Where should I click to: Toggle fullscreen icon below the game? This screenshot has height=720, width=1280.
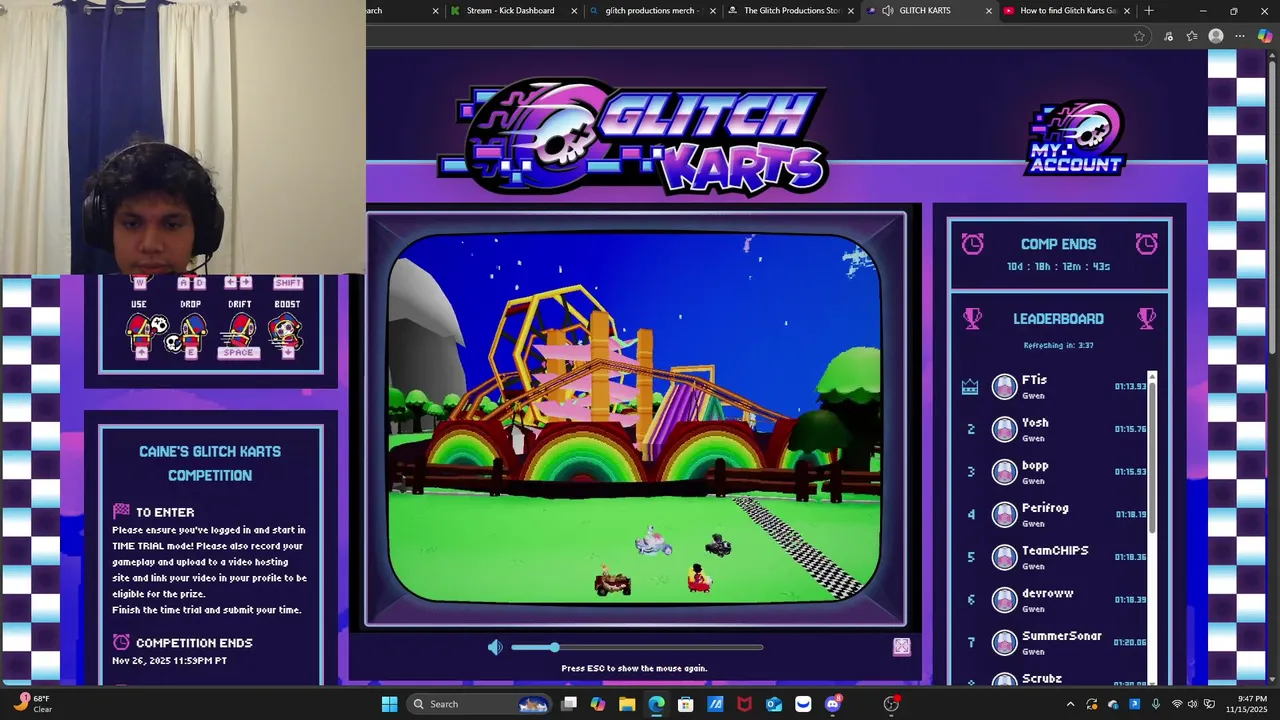[x=901, y=647]
